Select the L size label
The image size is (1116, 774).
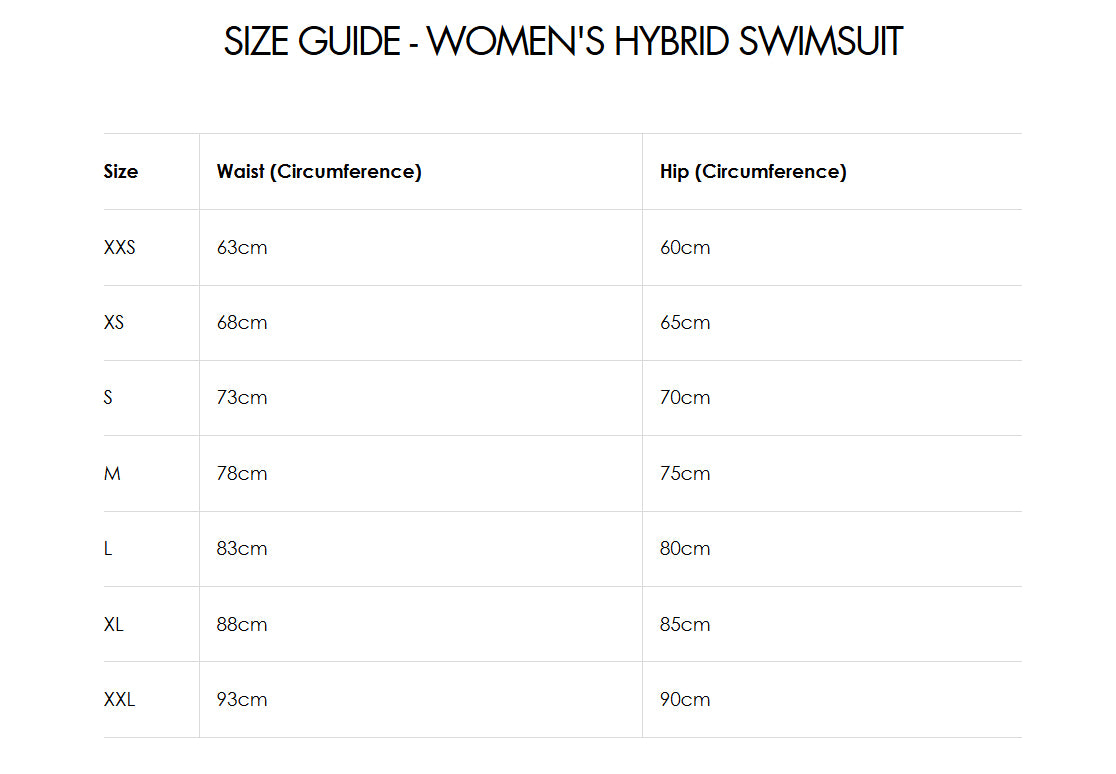point(108,549)
